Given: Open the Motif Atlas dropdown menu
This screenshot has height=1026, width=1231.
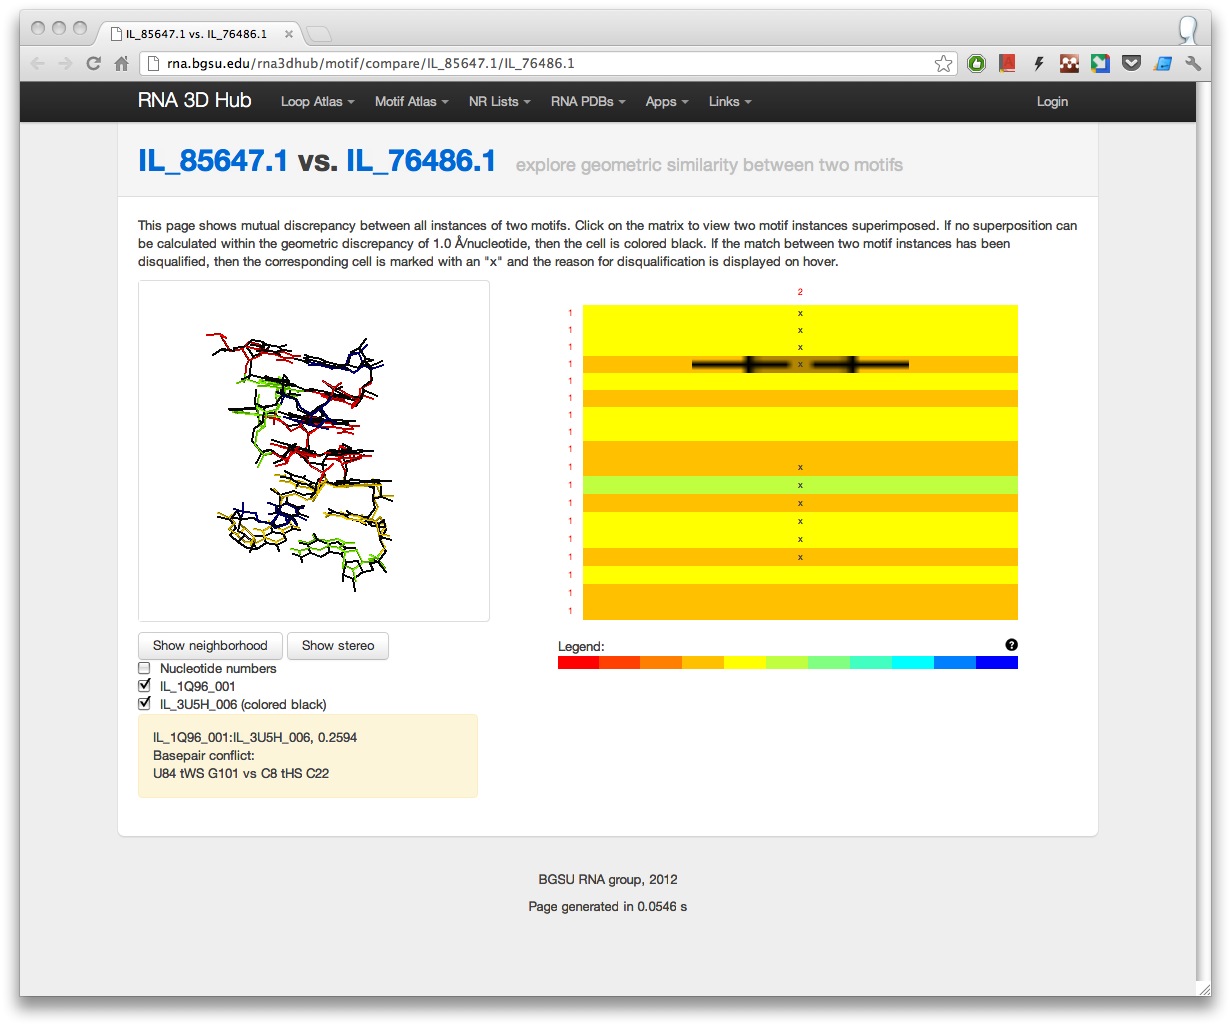Looking at the screenshot, I should 411,102.
